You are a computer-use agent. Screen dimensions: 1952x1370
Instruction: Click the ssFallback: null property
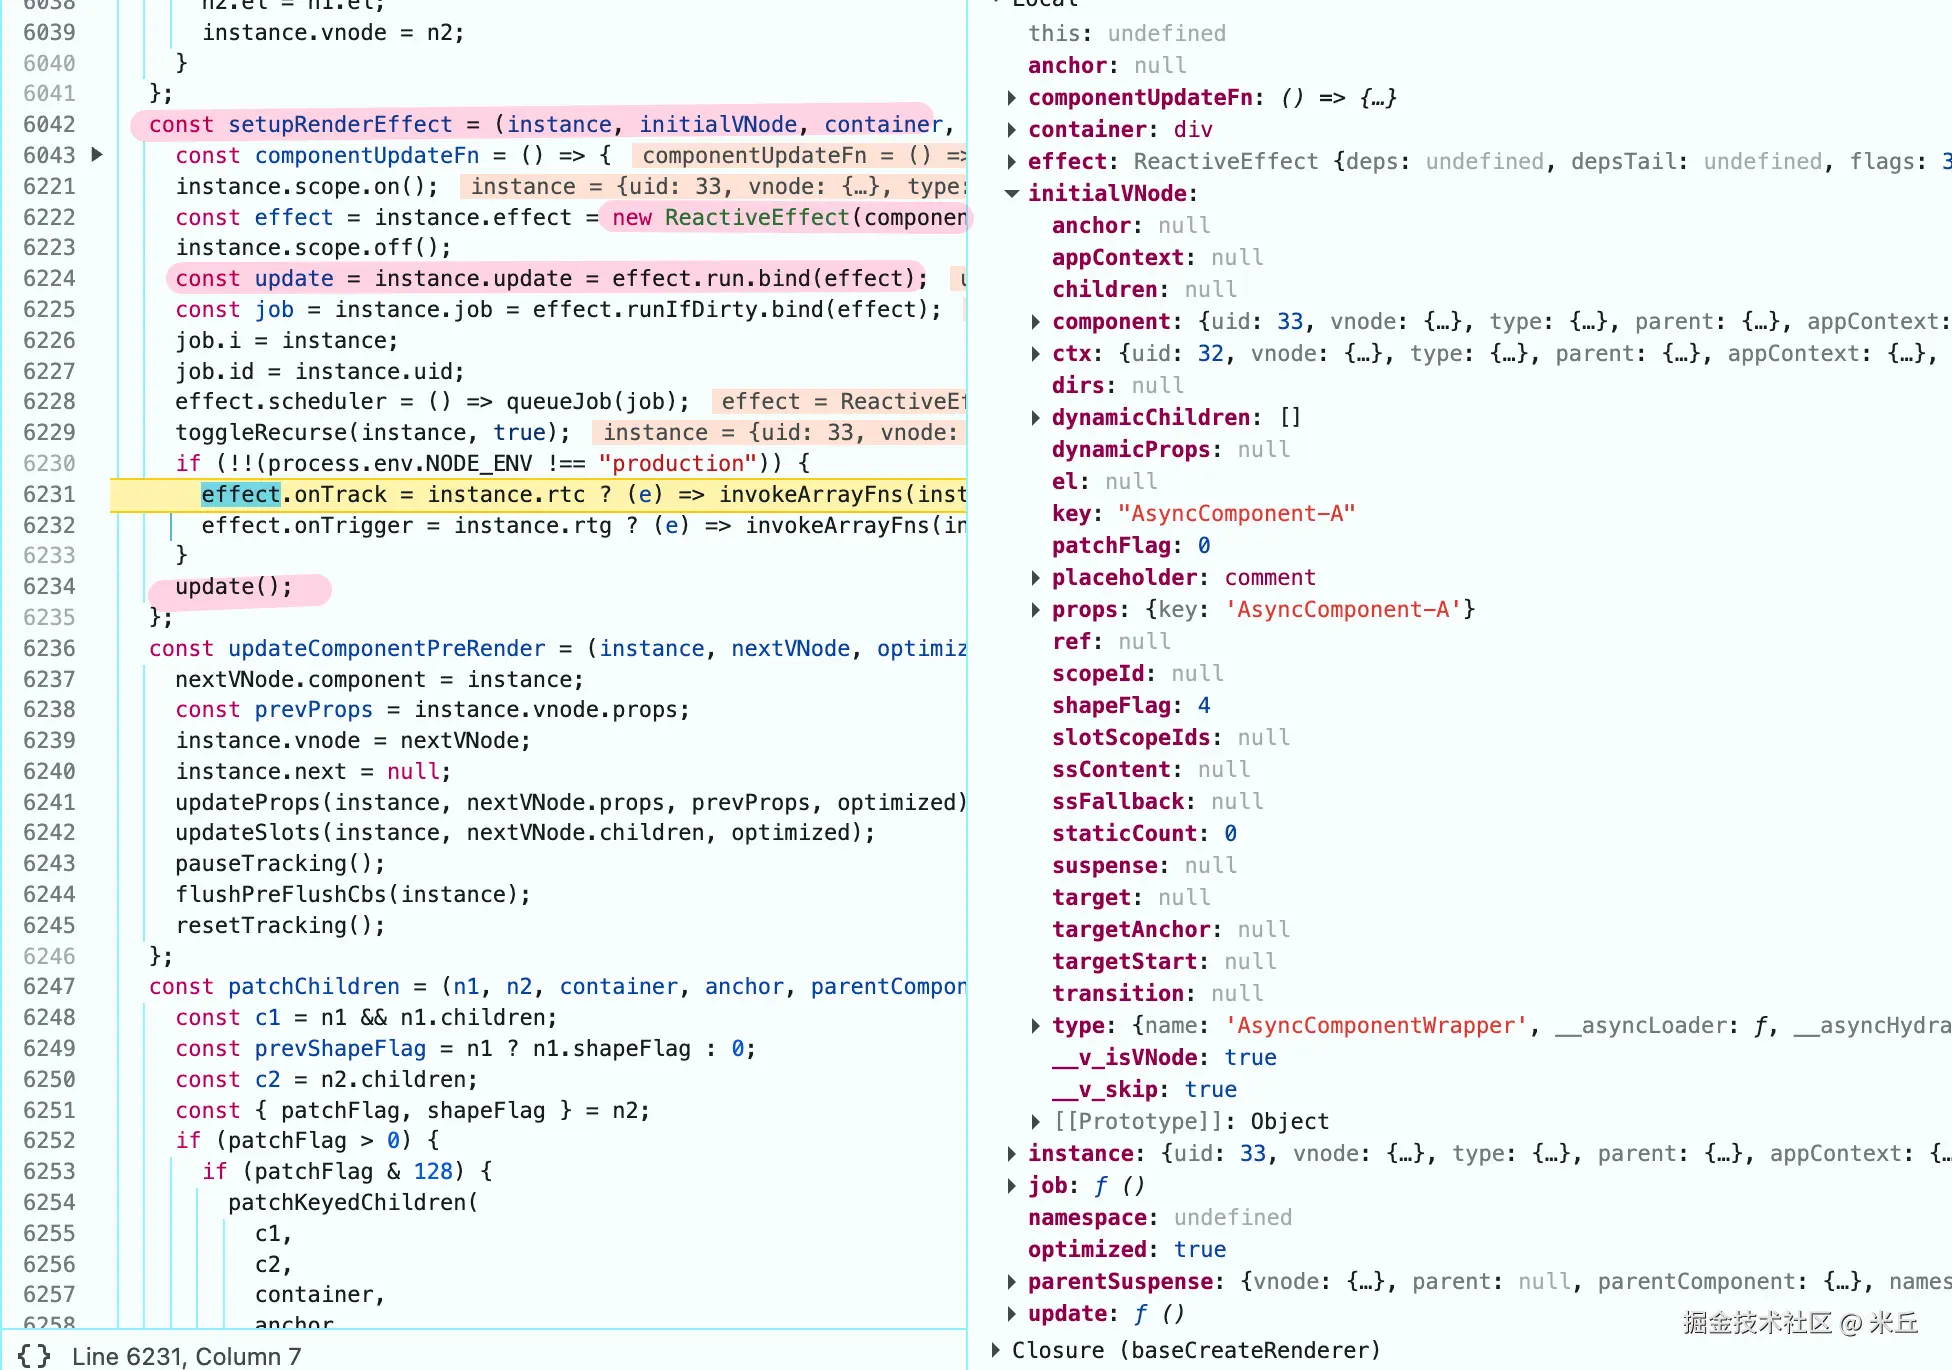tap(1157, 802)
